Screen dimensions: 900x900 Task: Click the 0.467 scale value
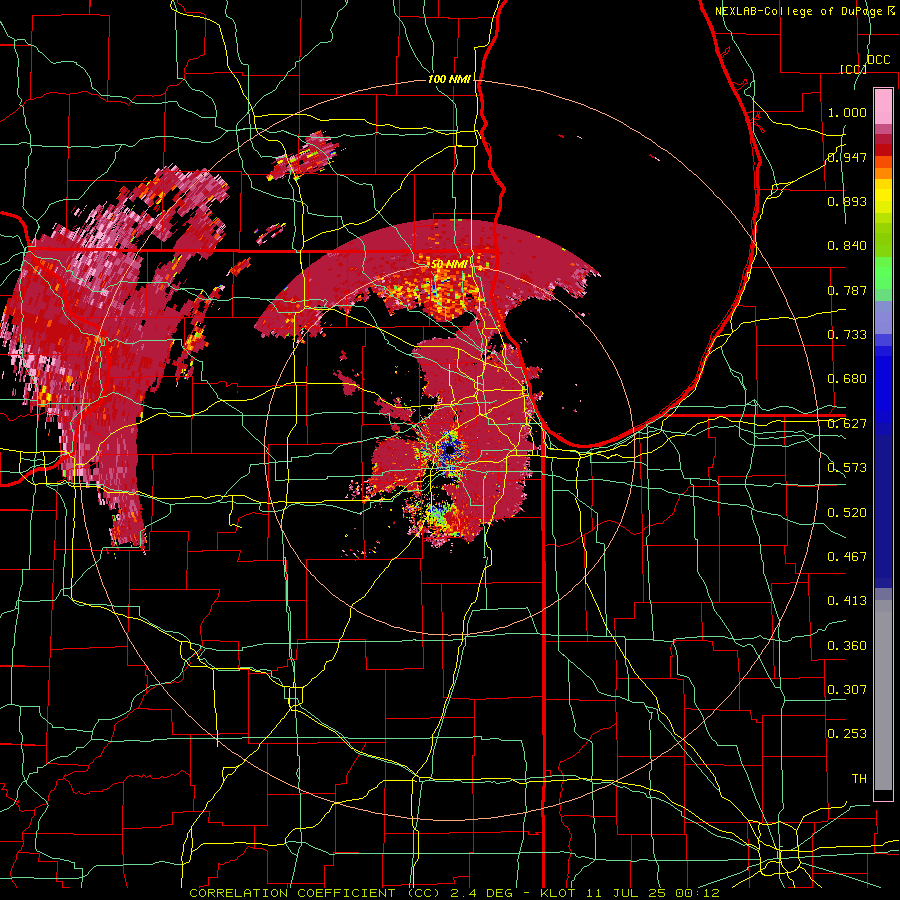(847, 557)
